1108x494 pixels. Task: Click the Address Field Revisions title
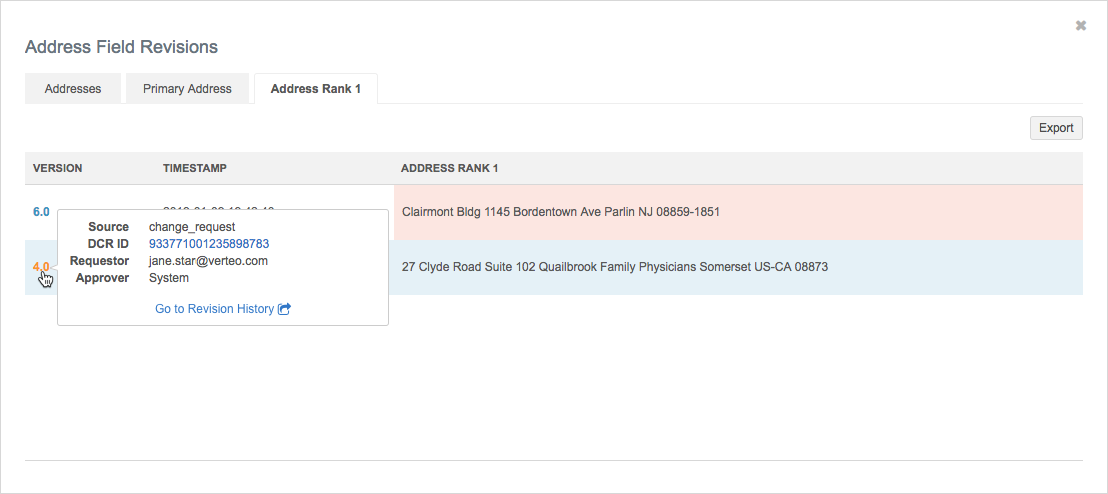121,47
